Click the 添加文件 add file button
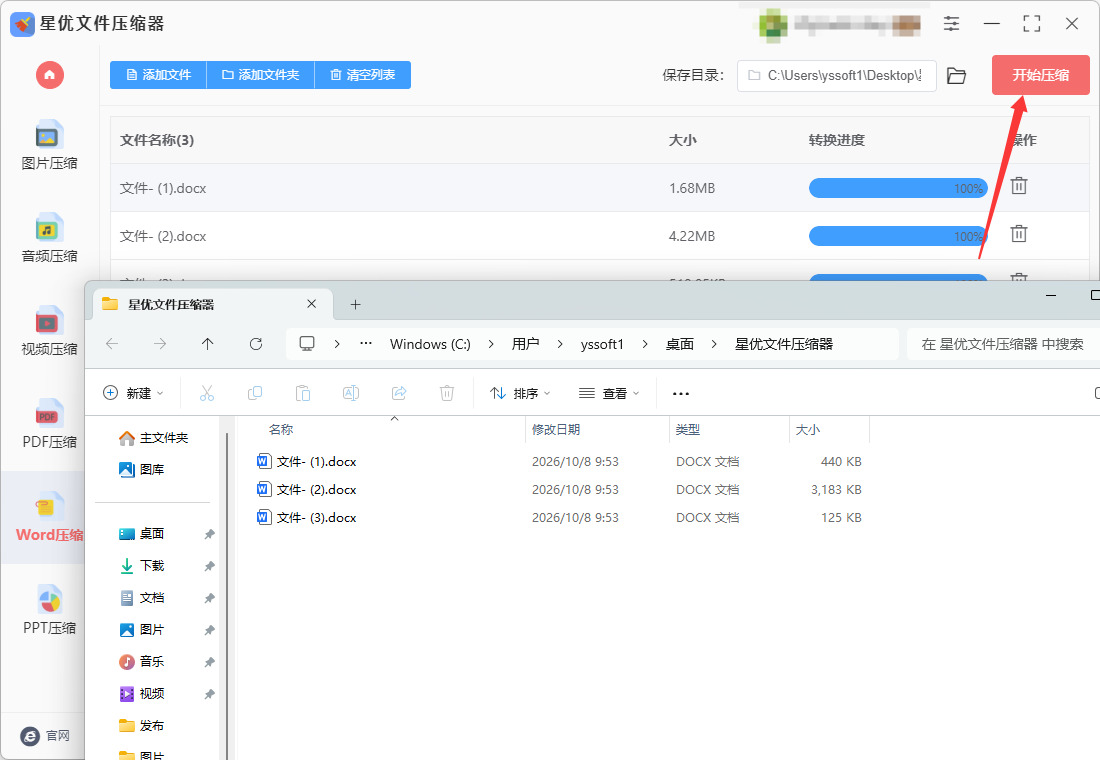The image size is (1100, 760). (159, 74)
